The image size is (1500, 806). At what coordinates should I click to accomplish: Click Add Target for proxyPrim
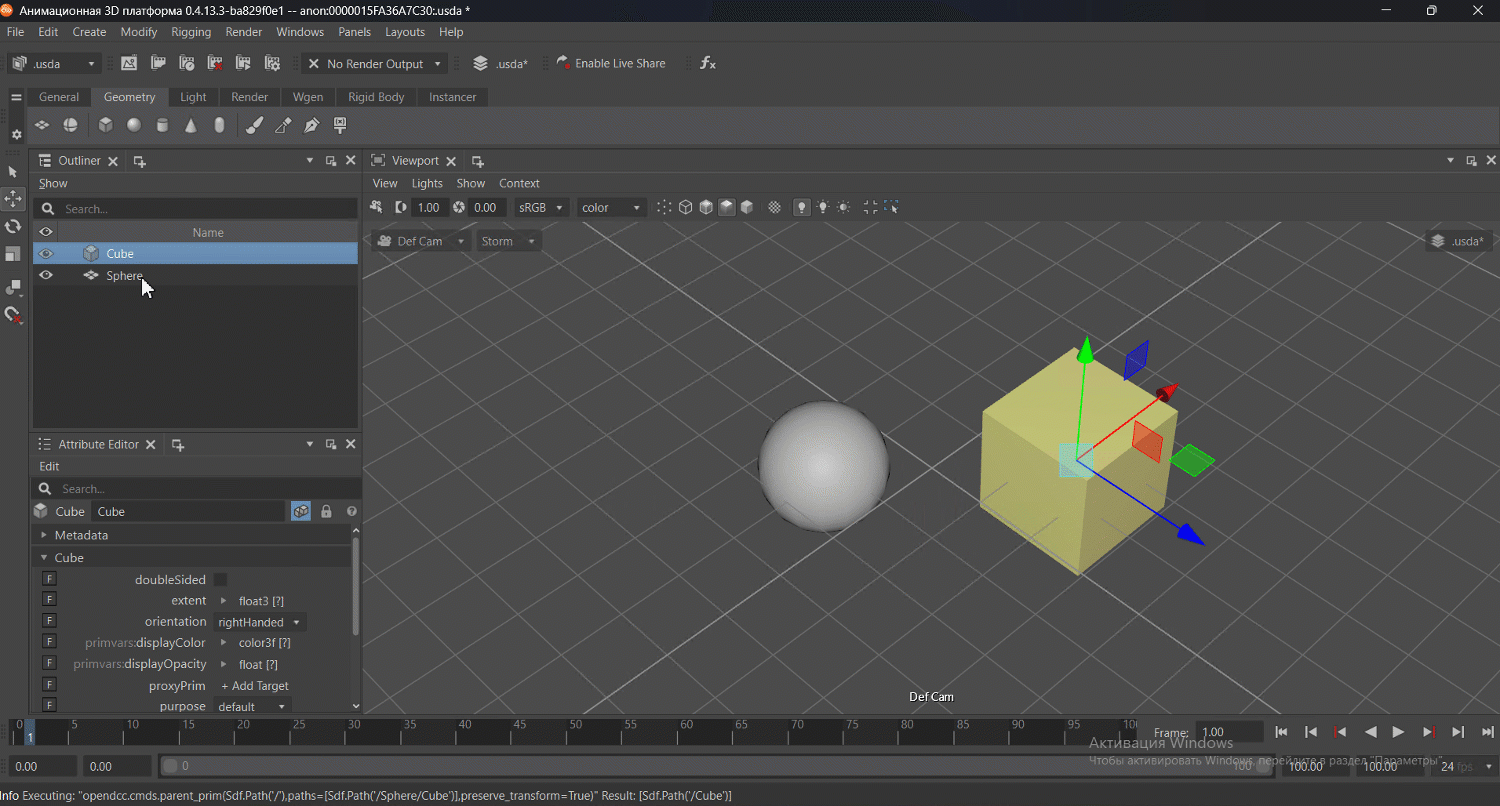(x=254, y=686)
